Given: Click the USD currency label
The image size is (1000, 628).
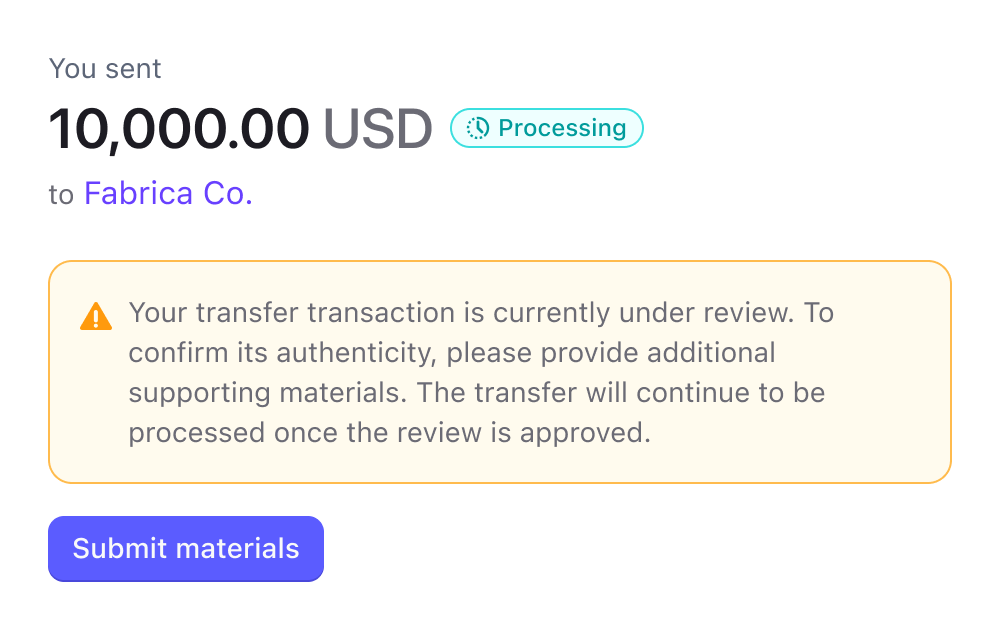Looking at the screenshot, I should click(377, 129).
